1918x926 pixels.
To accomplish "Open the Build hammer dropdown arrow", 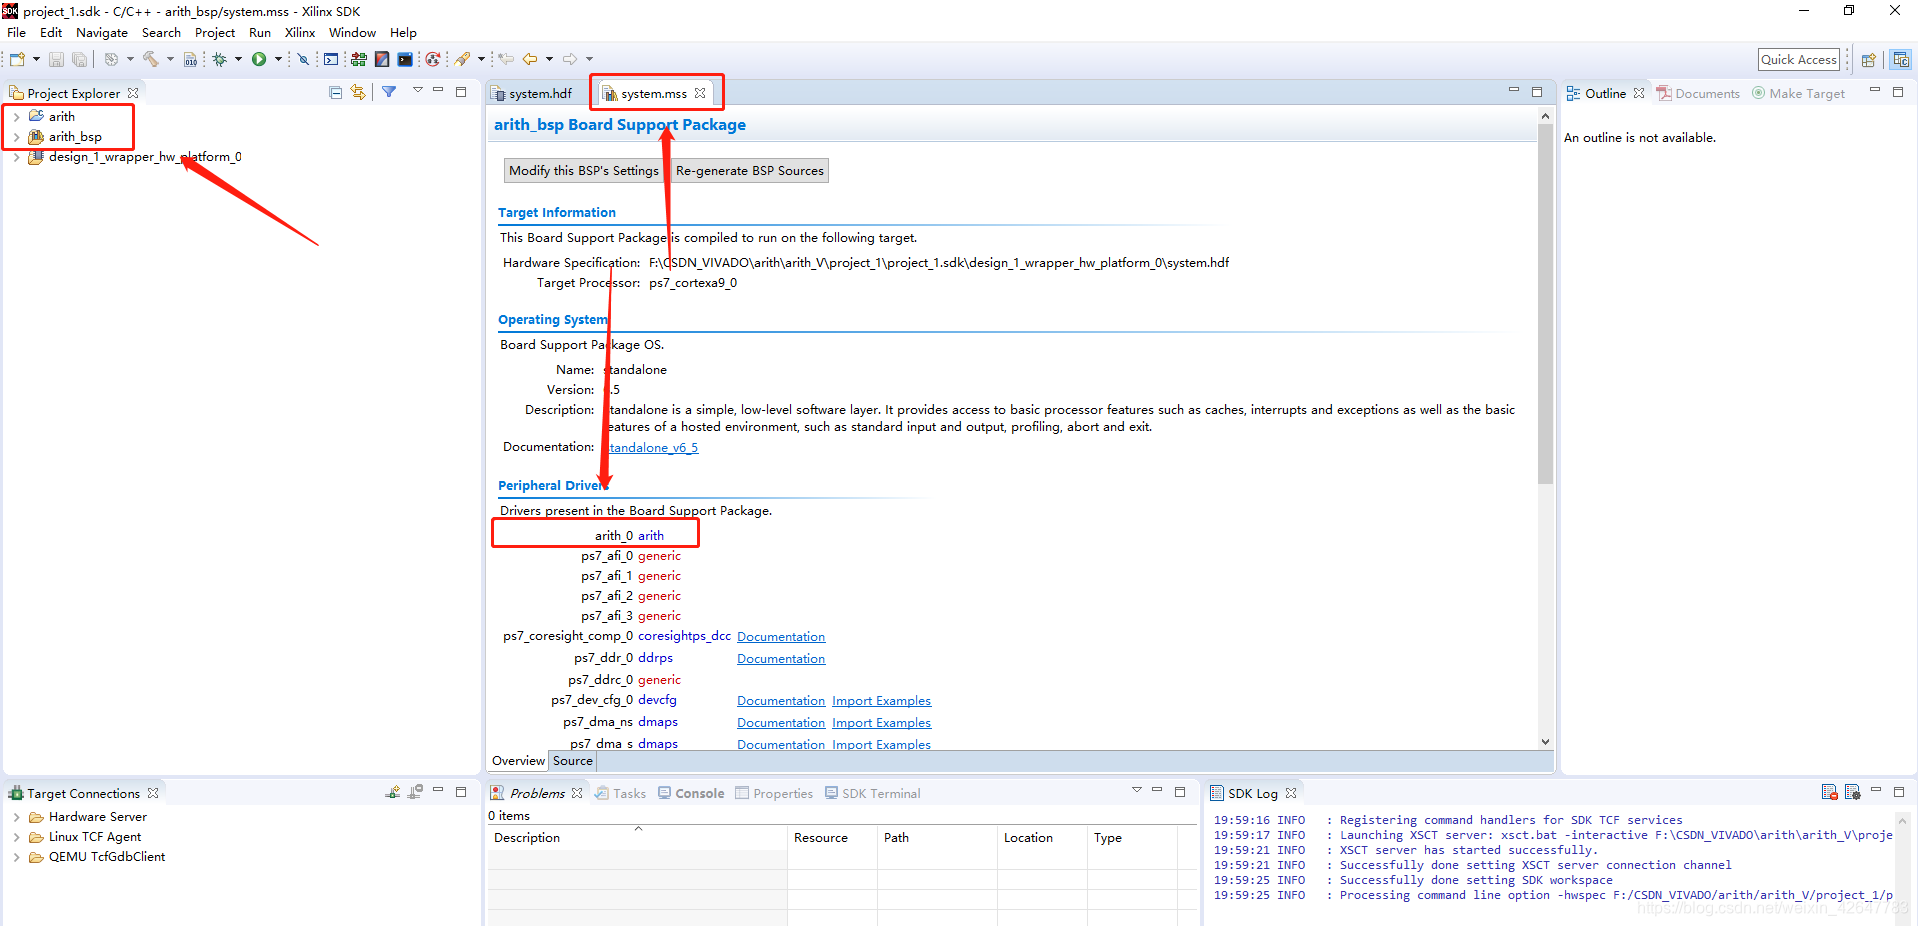I will click(170, 59).
